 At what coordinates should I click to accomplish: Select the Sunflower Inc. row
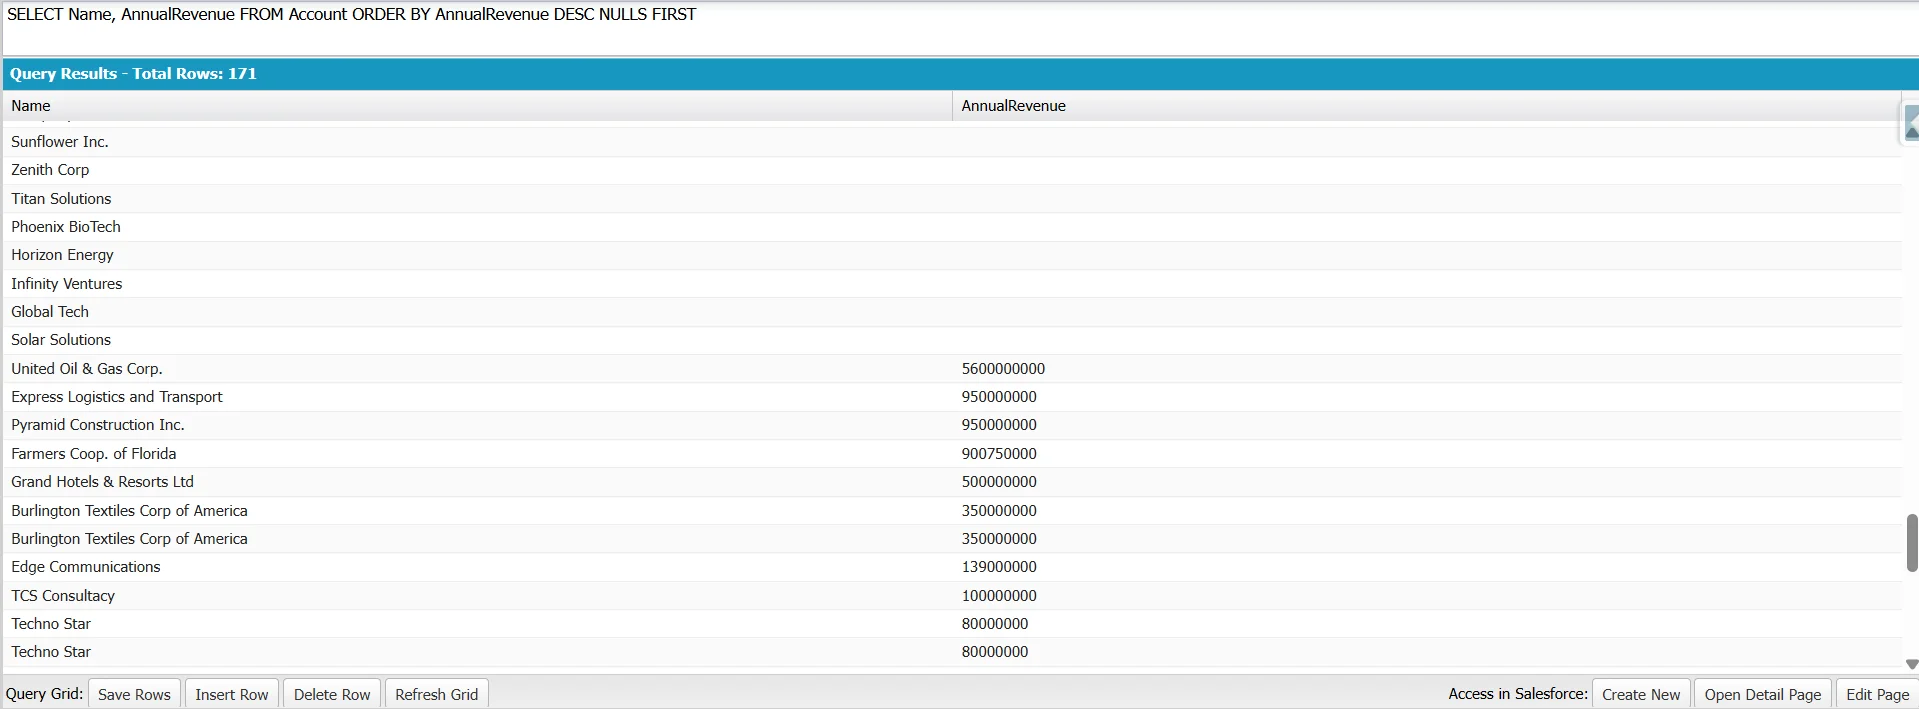(952, 142)
